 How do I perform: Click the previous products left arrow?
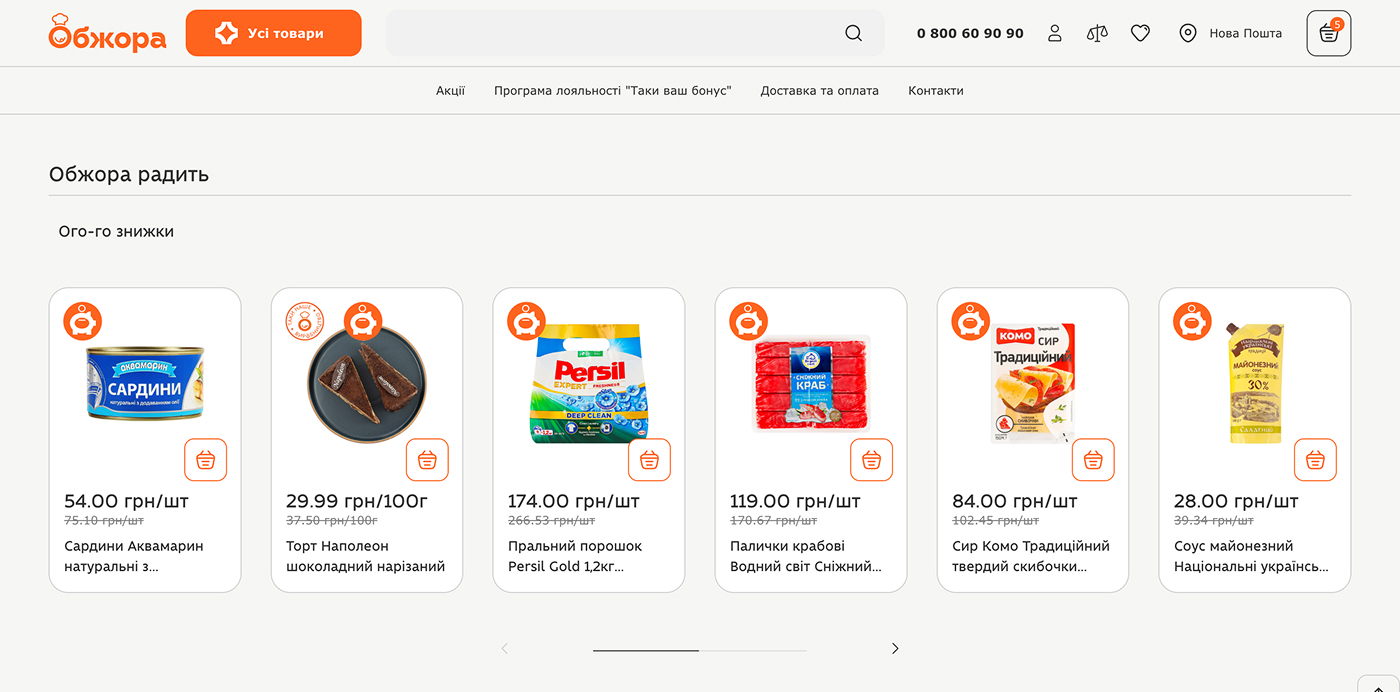click(504, 649)
